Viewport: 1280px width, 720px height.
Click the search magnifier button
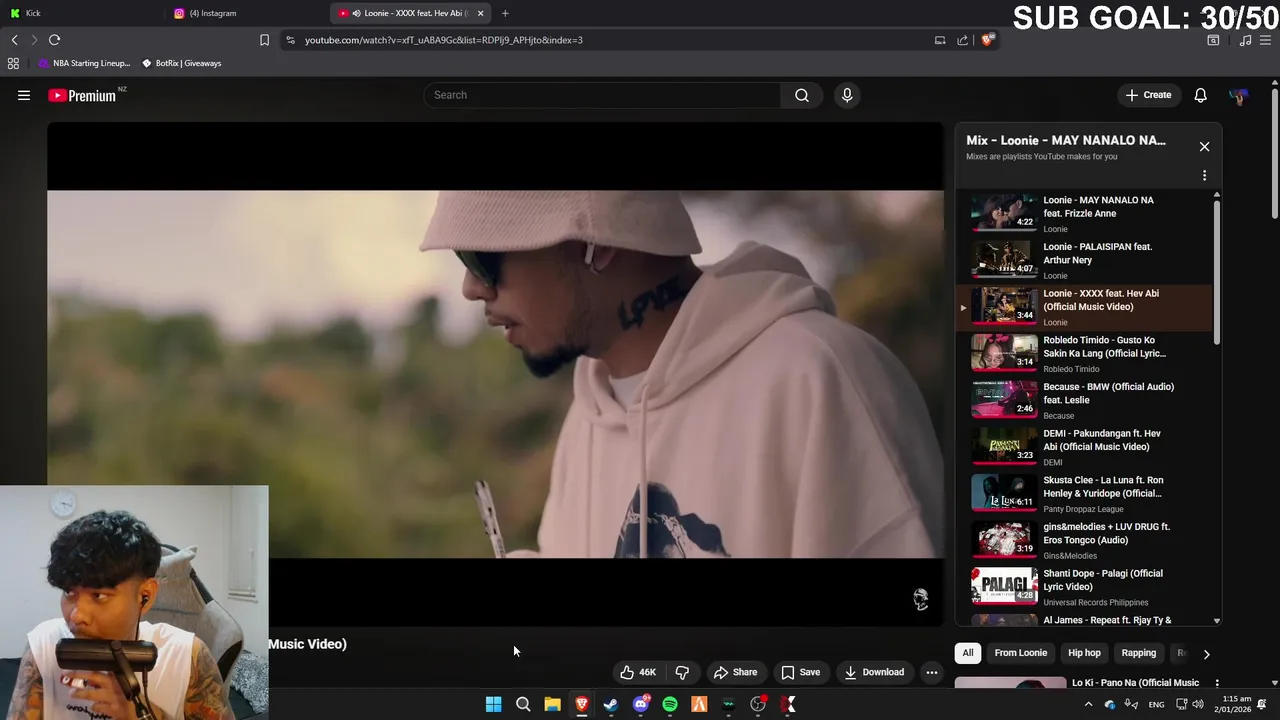pyautogui.click(x=802, y=95)
